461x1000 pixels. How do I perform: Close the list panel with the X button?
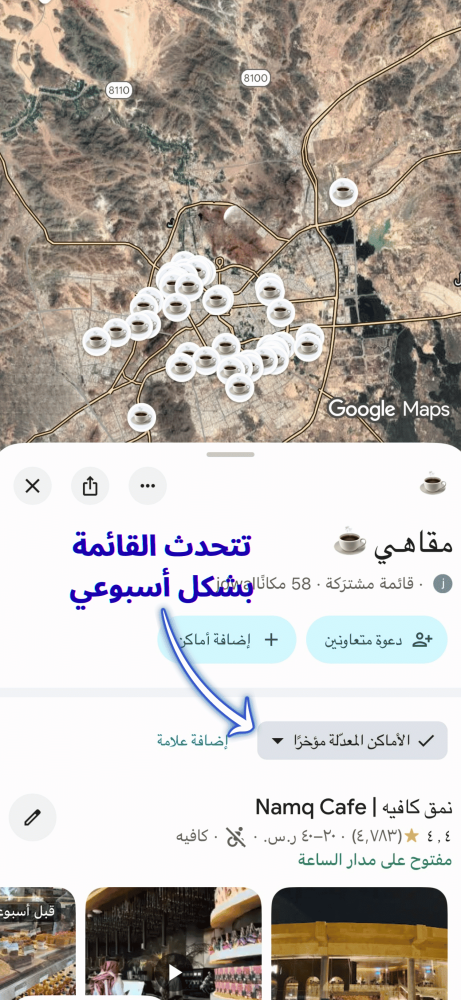[33, 486]
